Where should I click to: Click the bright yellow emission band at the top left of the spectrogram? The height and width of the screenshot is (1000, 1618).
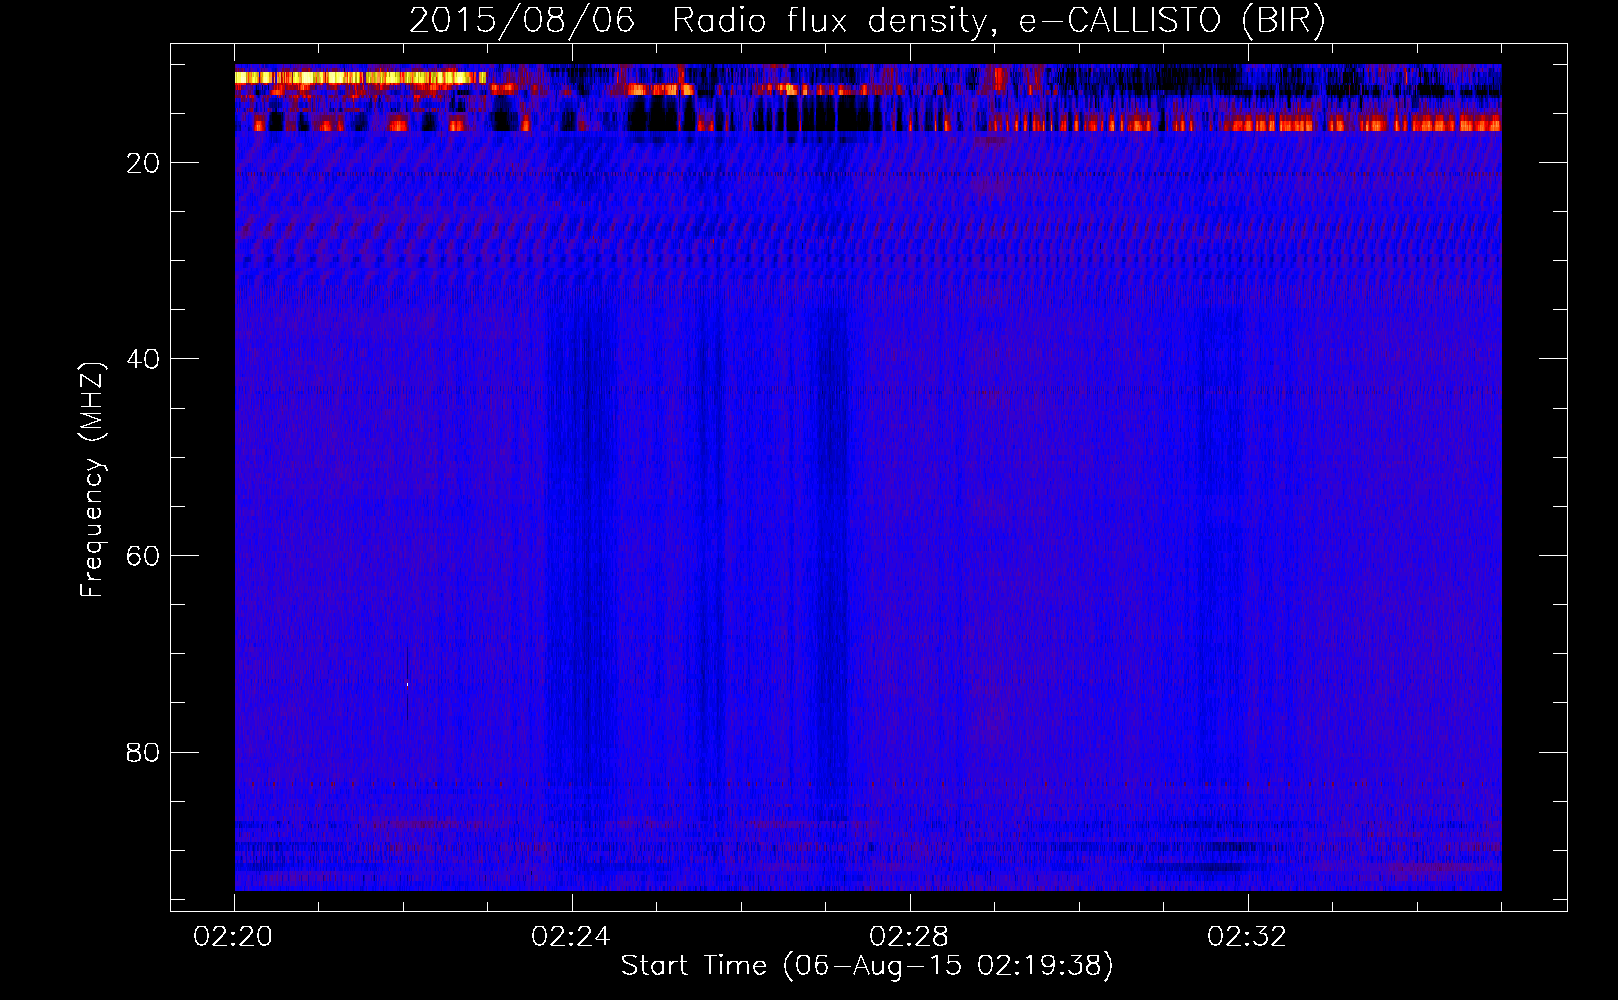pyautogui.click(x=360, y=77)
